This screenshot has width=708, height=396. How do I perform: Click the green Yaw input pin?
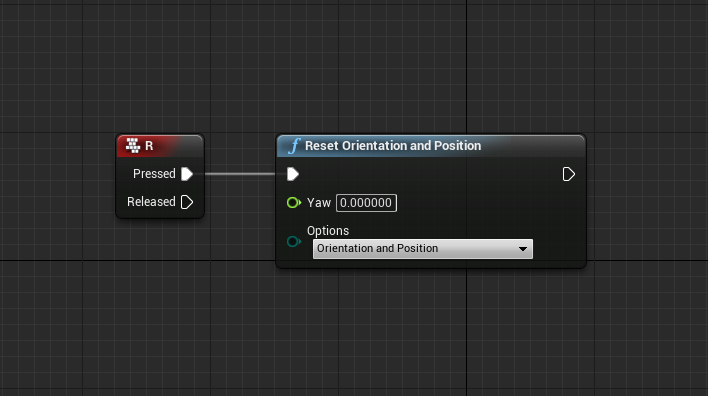click(294, 203)
